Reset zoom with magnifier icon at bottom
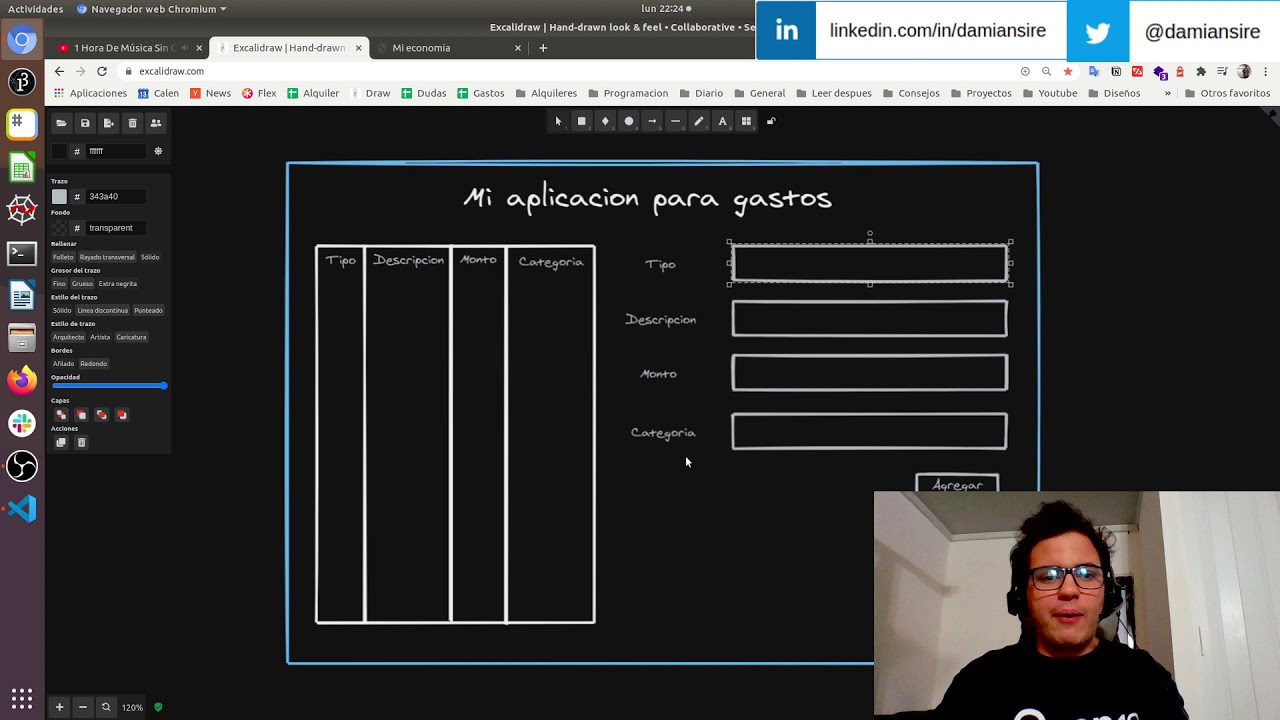The width and height of the screenshot is (1280, 720). point(106,707)
